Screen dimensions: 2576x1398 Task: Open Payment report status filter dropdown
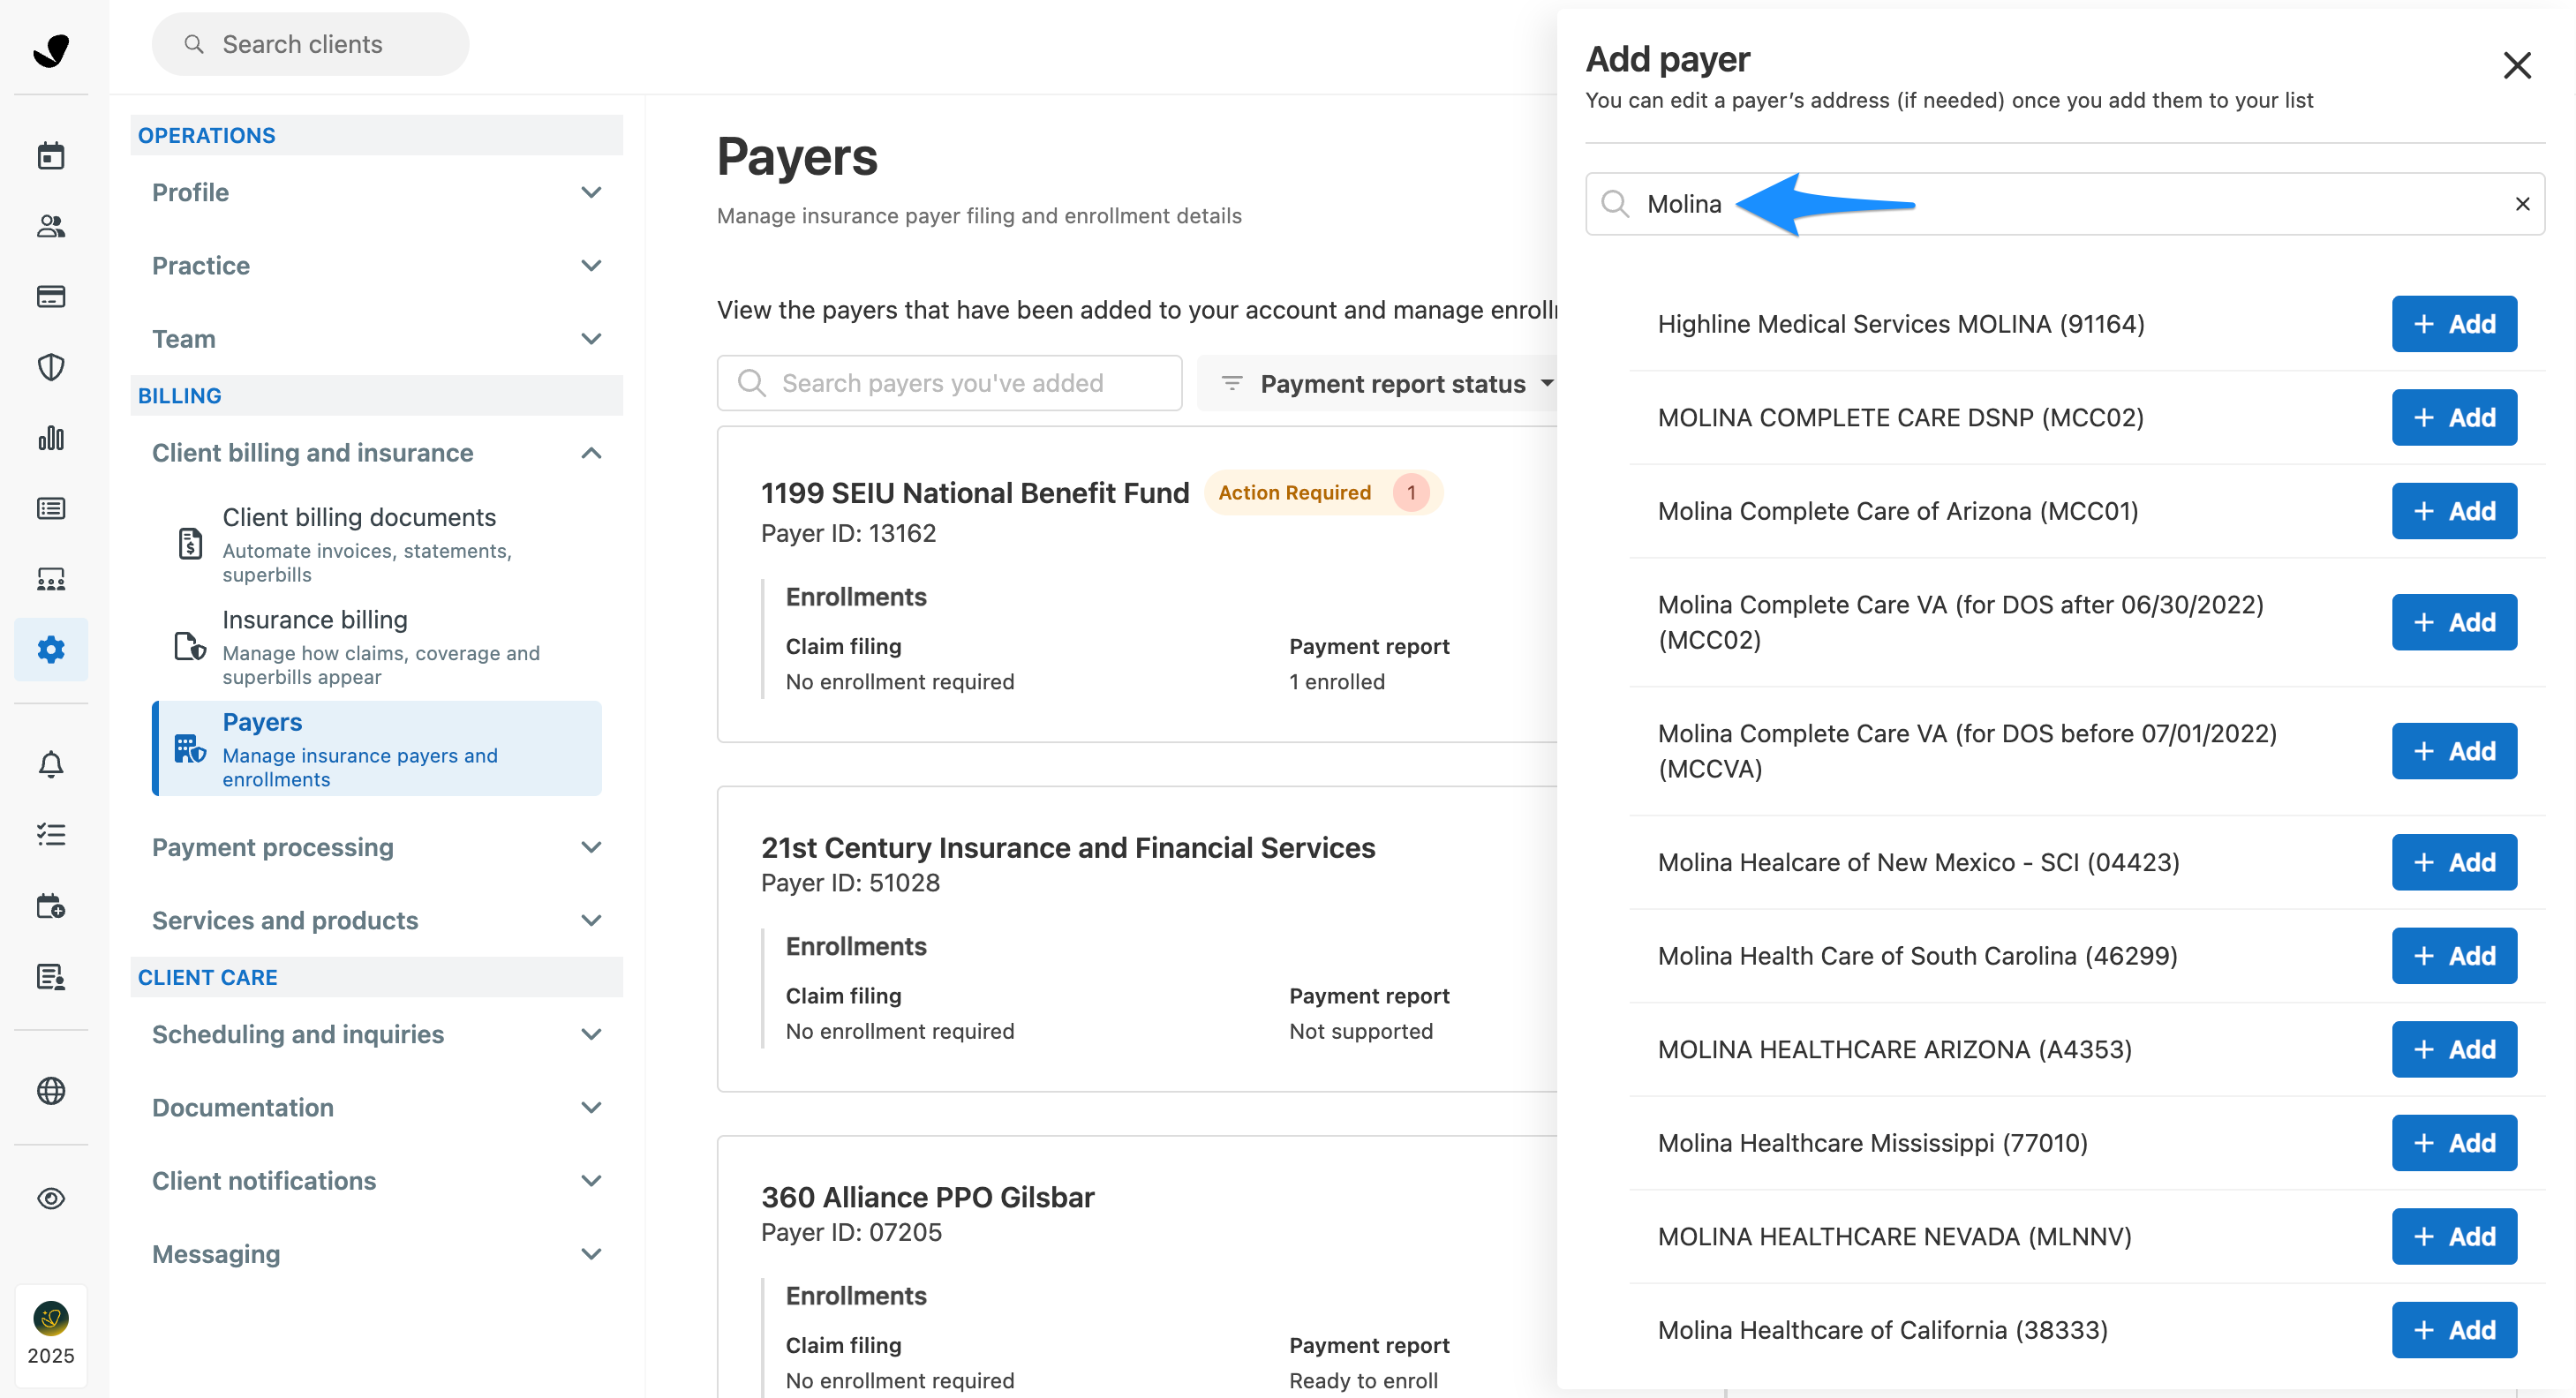click(x=1379, y=383)
